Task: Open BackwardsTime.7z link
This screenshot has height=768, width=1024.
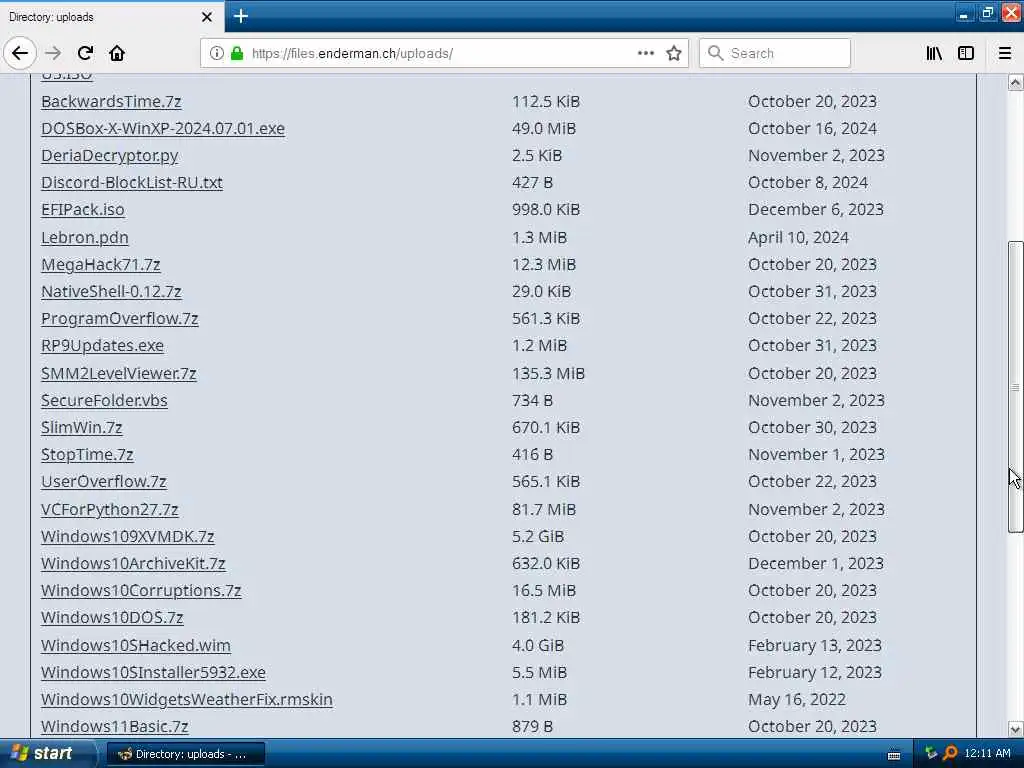Action: (111, 102)
